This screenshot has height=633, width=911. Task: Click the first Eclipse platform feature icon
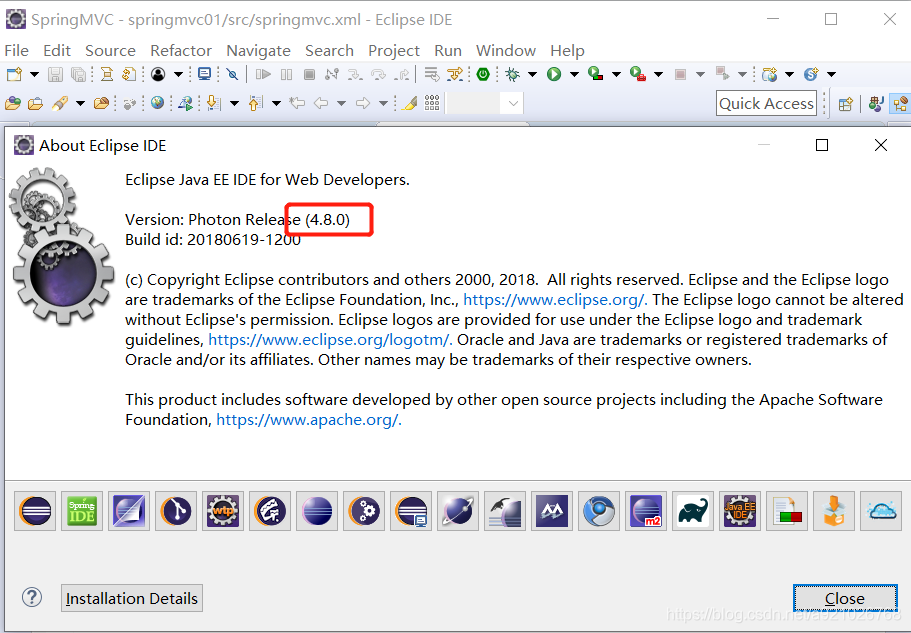click(x=35, y=511)
